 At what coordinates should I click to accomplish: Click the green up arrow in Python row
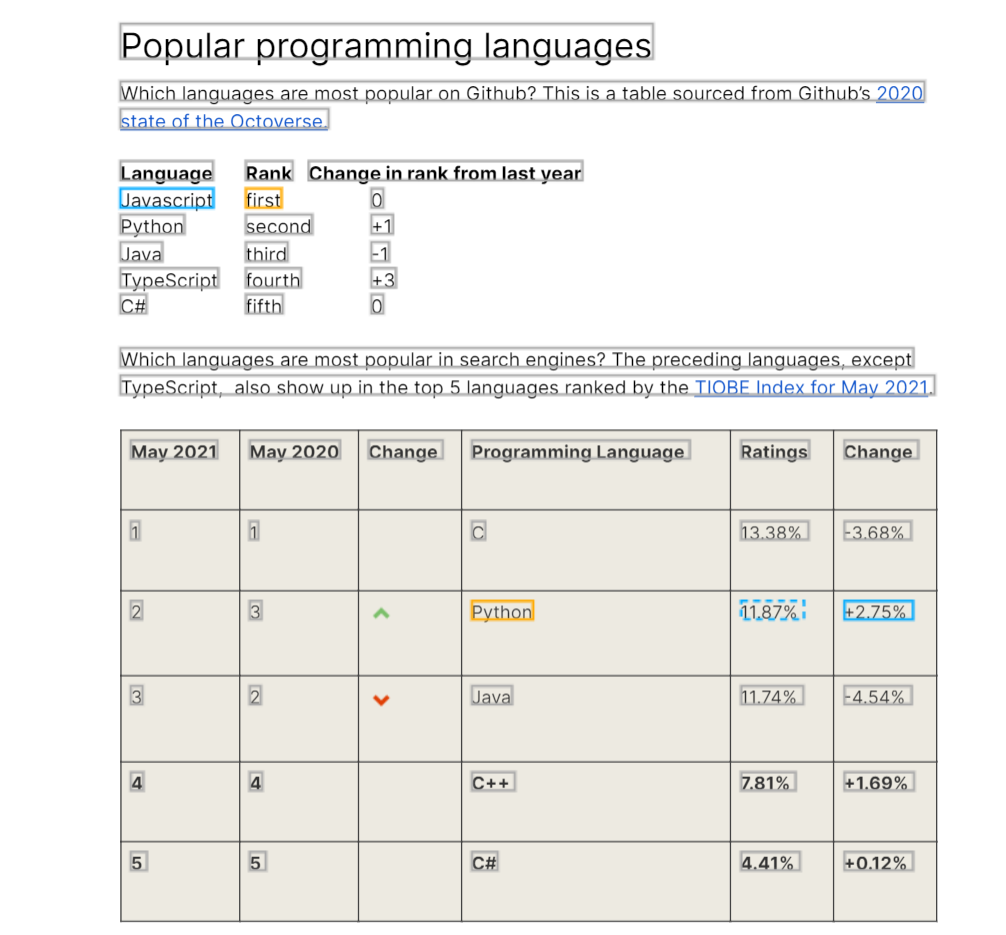381,613
